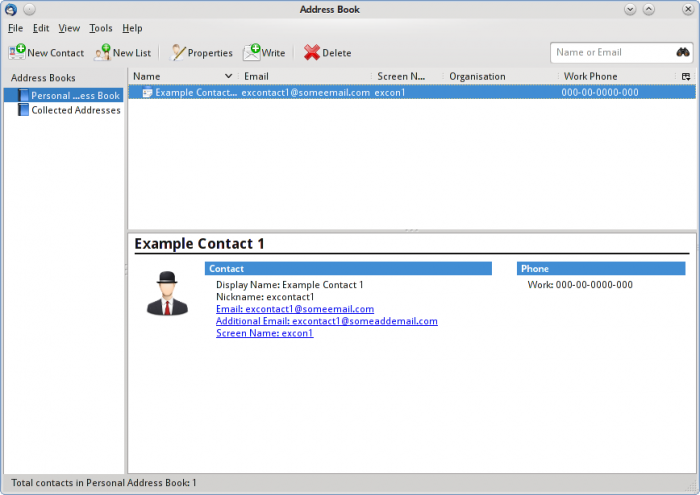This screenshot has width=700, height=495.
Task: Open Properties of the selected contact
Action: (x=202, y=53)
